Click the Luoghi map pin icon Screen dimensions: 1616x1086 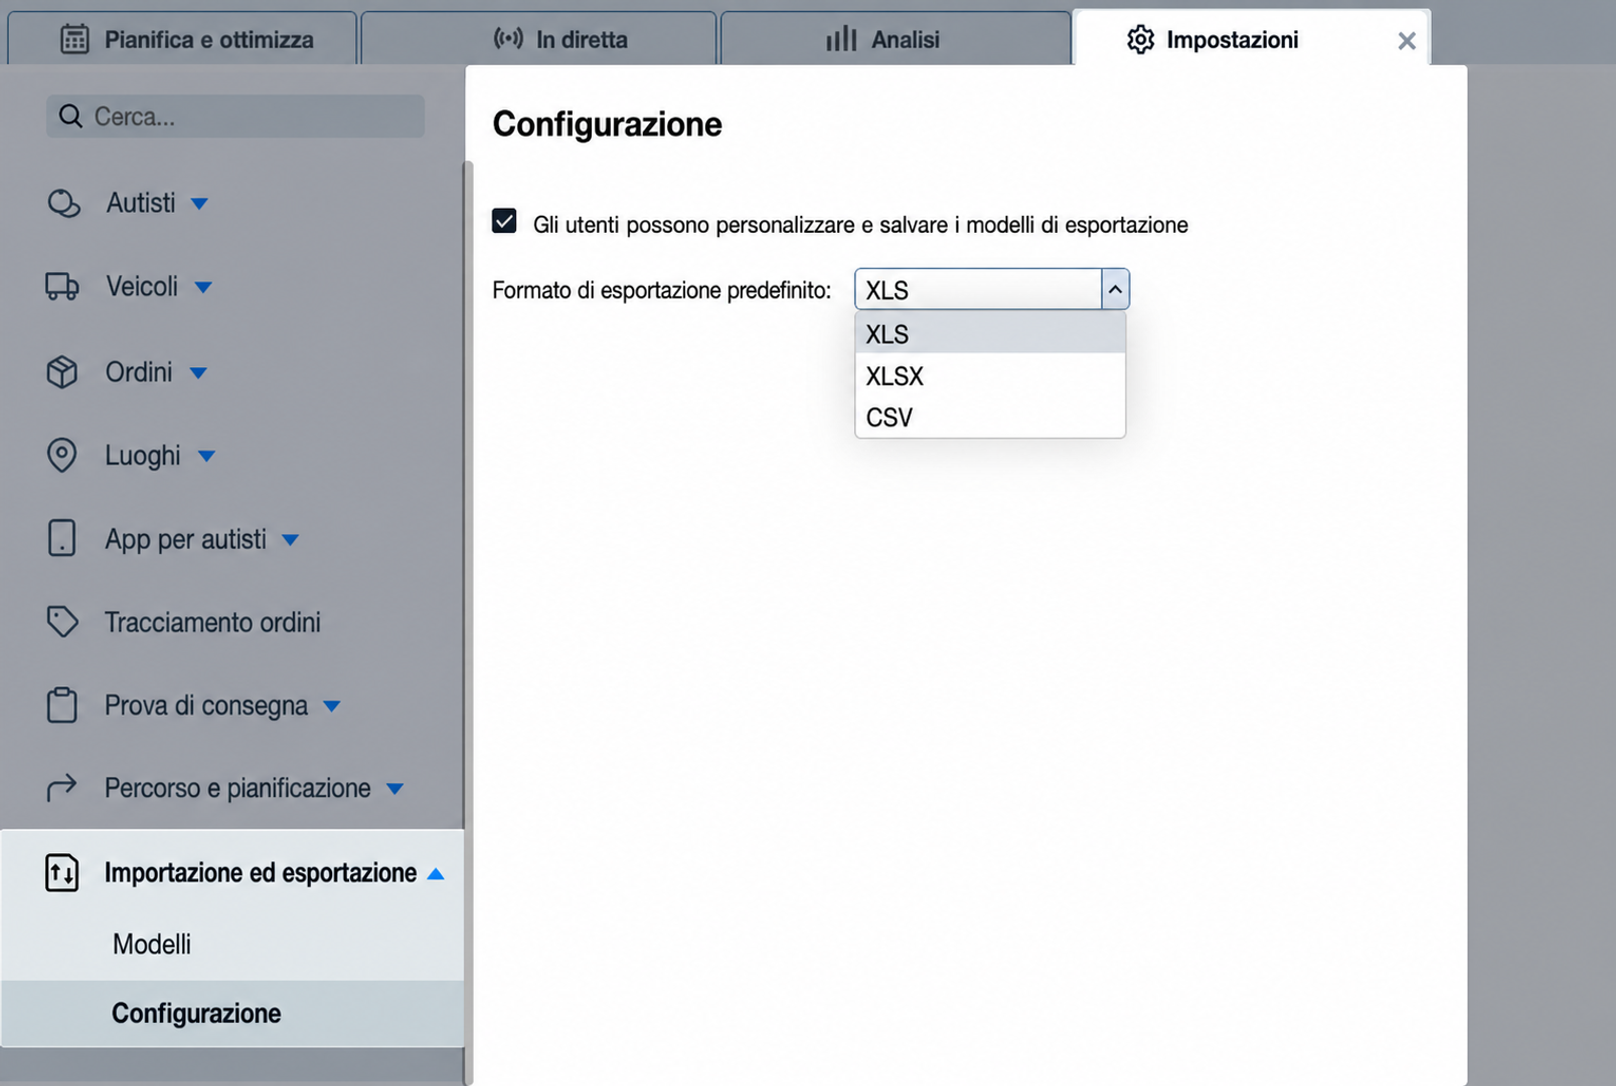(62, 455)
